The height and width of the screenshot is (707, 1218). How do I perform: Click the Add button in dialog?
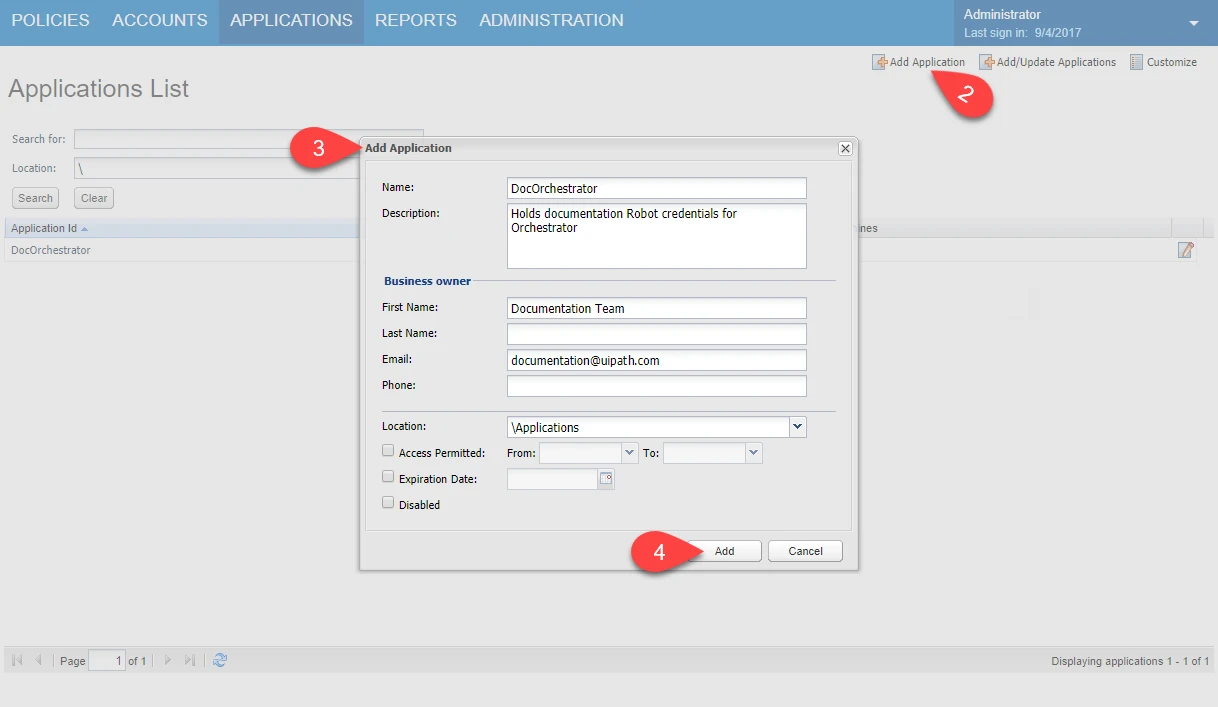point(724,551)
